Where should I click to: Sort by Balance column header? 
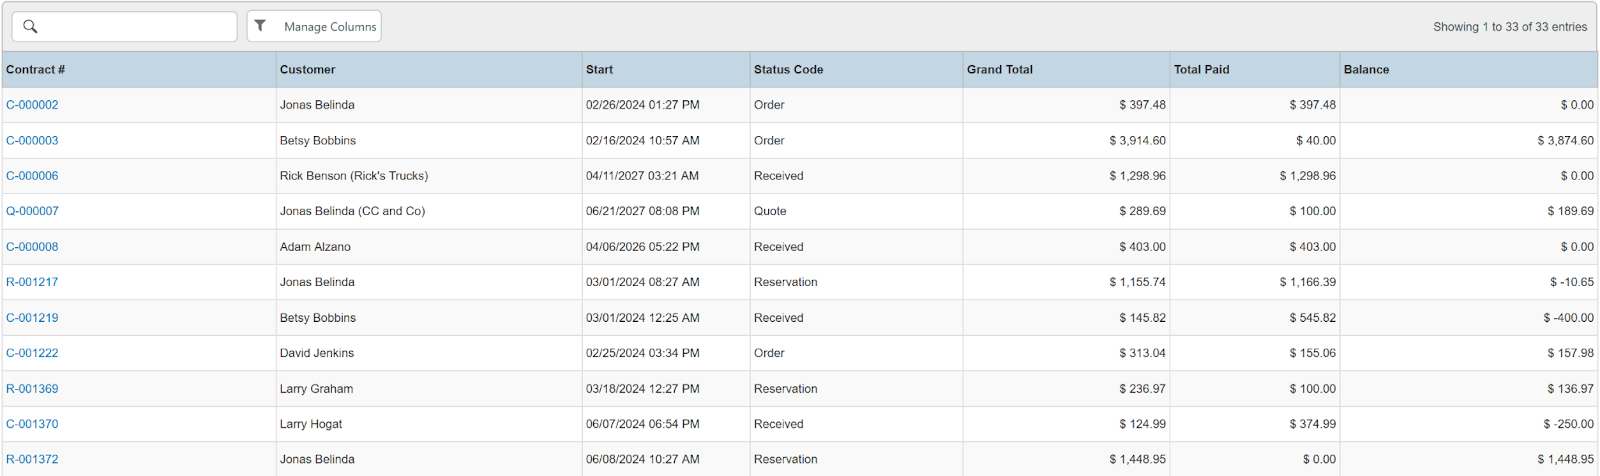click(1367, 70)
